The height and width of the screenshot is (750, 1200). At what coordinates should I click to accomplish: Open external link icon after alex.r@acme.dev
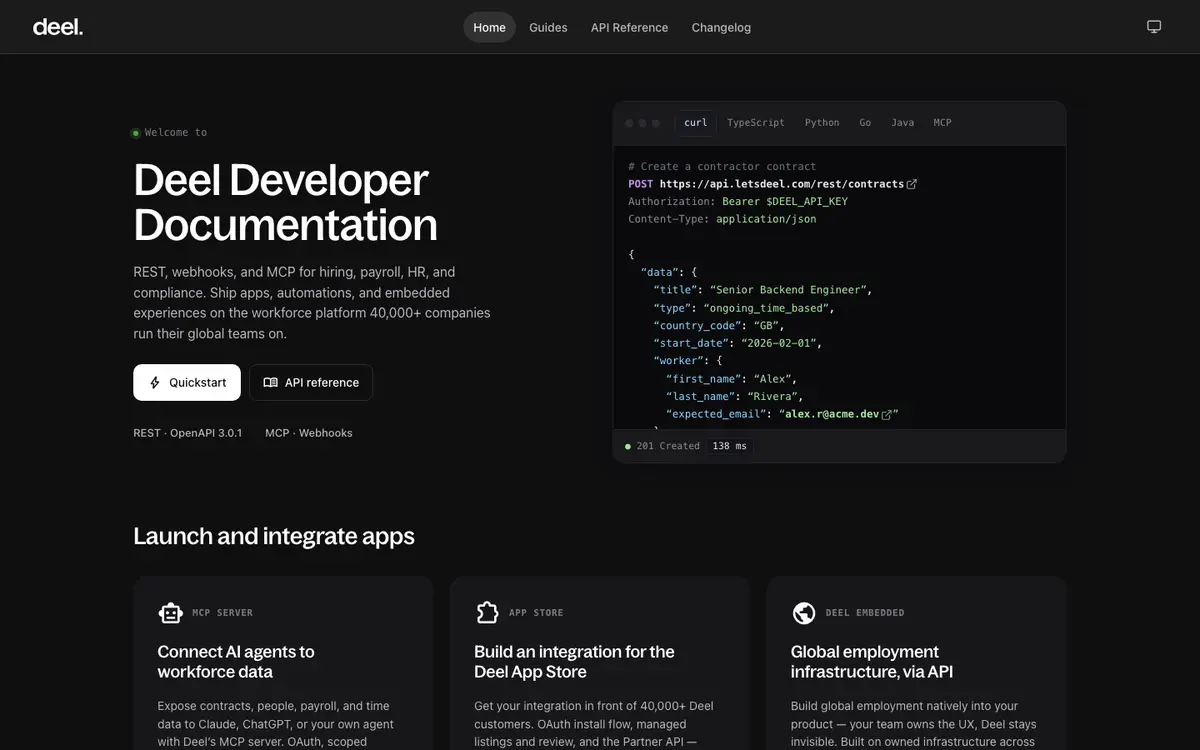point(886,414)
